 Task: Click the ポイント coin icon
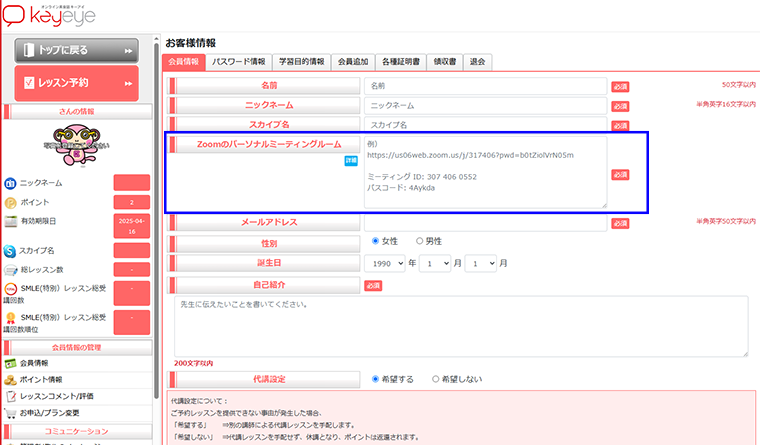click(x=10, y=203)
